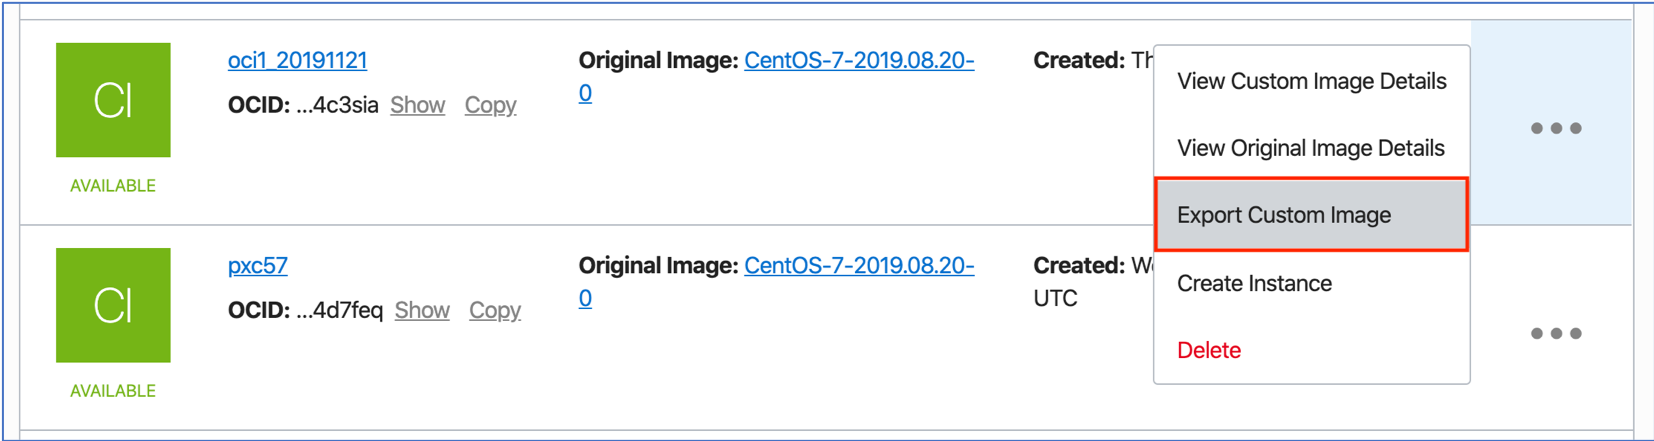Viewport: 1654px width, 441px height.
Task: Click the Created label in the pxc57 row
Action: coord(1079,265)
